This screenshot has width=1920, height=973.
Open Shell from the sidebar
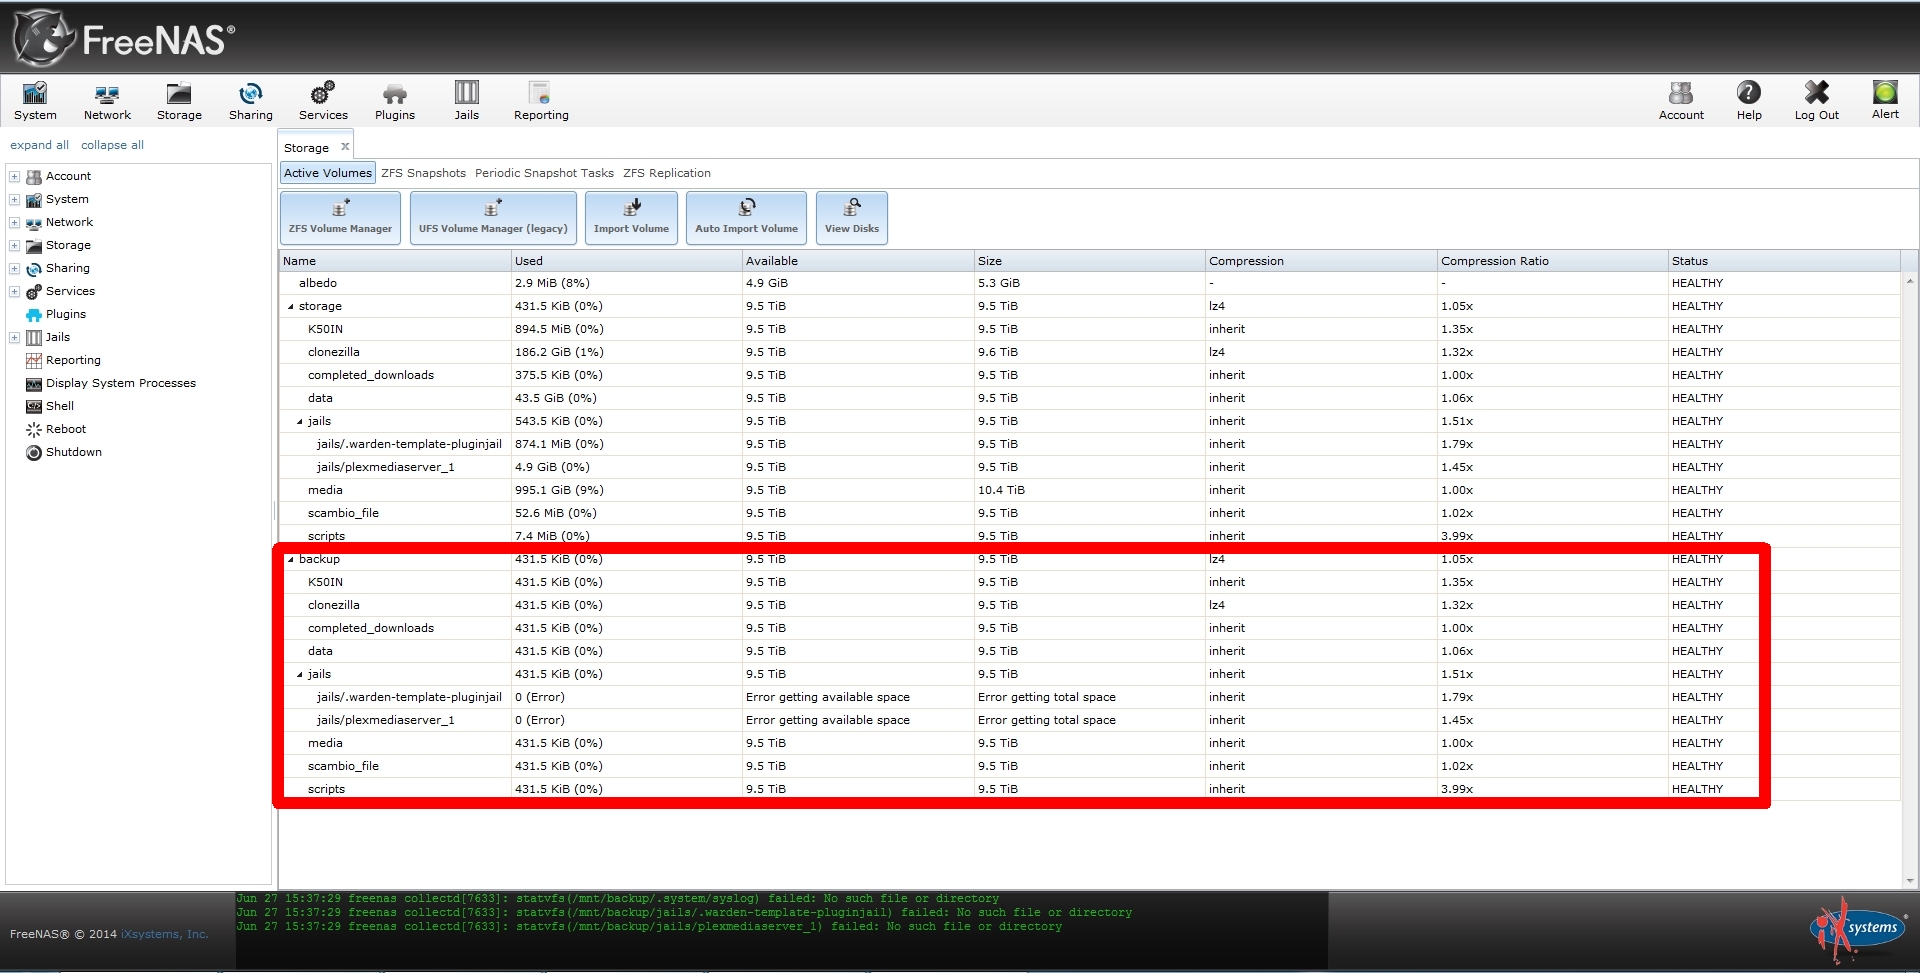tap(60, 406)
